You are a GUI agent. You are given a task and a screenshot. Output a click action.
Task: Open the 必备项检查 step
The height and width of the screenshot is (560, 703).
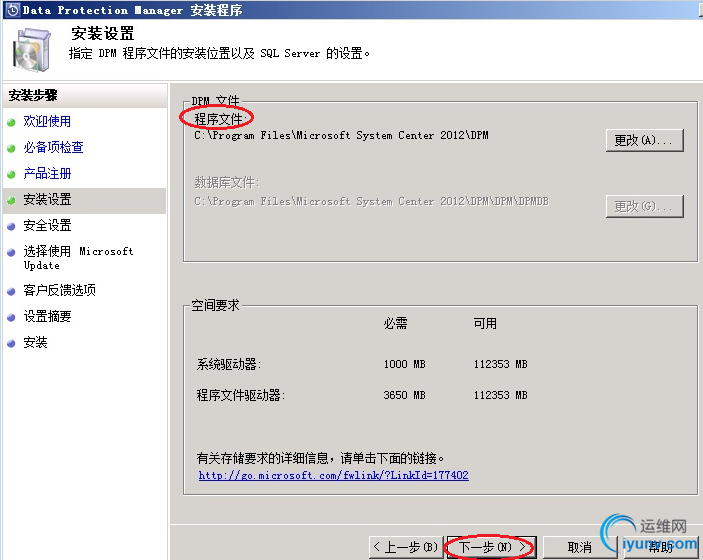coord(53,147)
